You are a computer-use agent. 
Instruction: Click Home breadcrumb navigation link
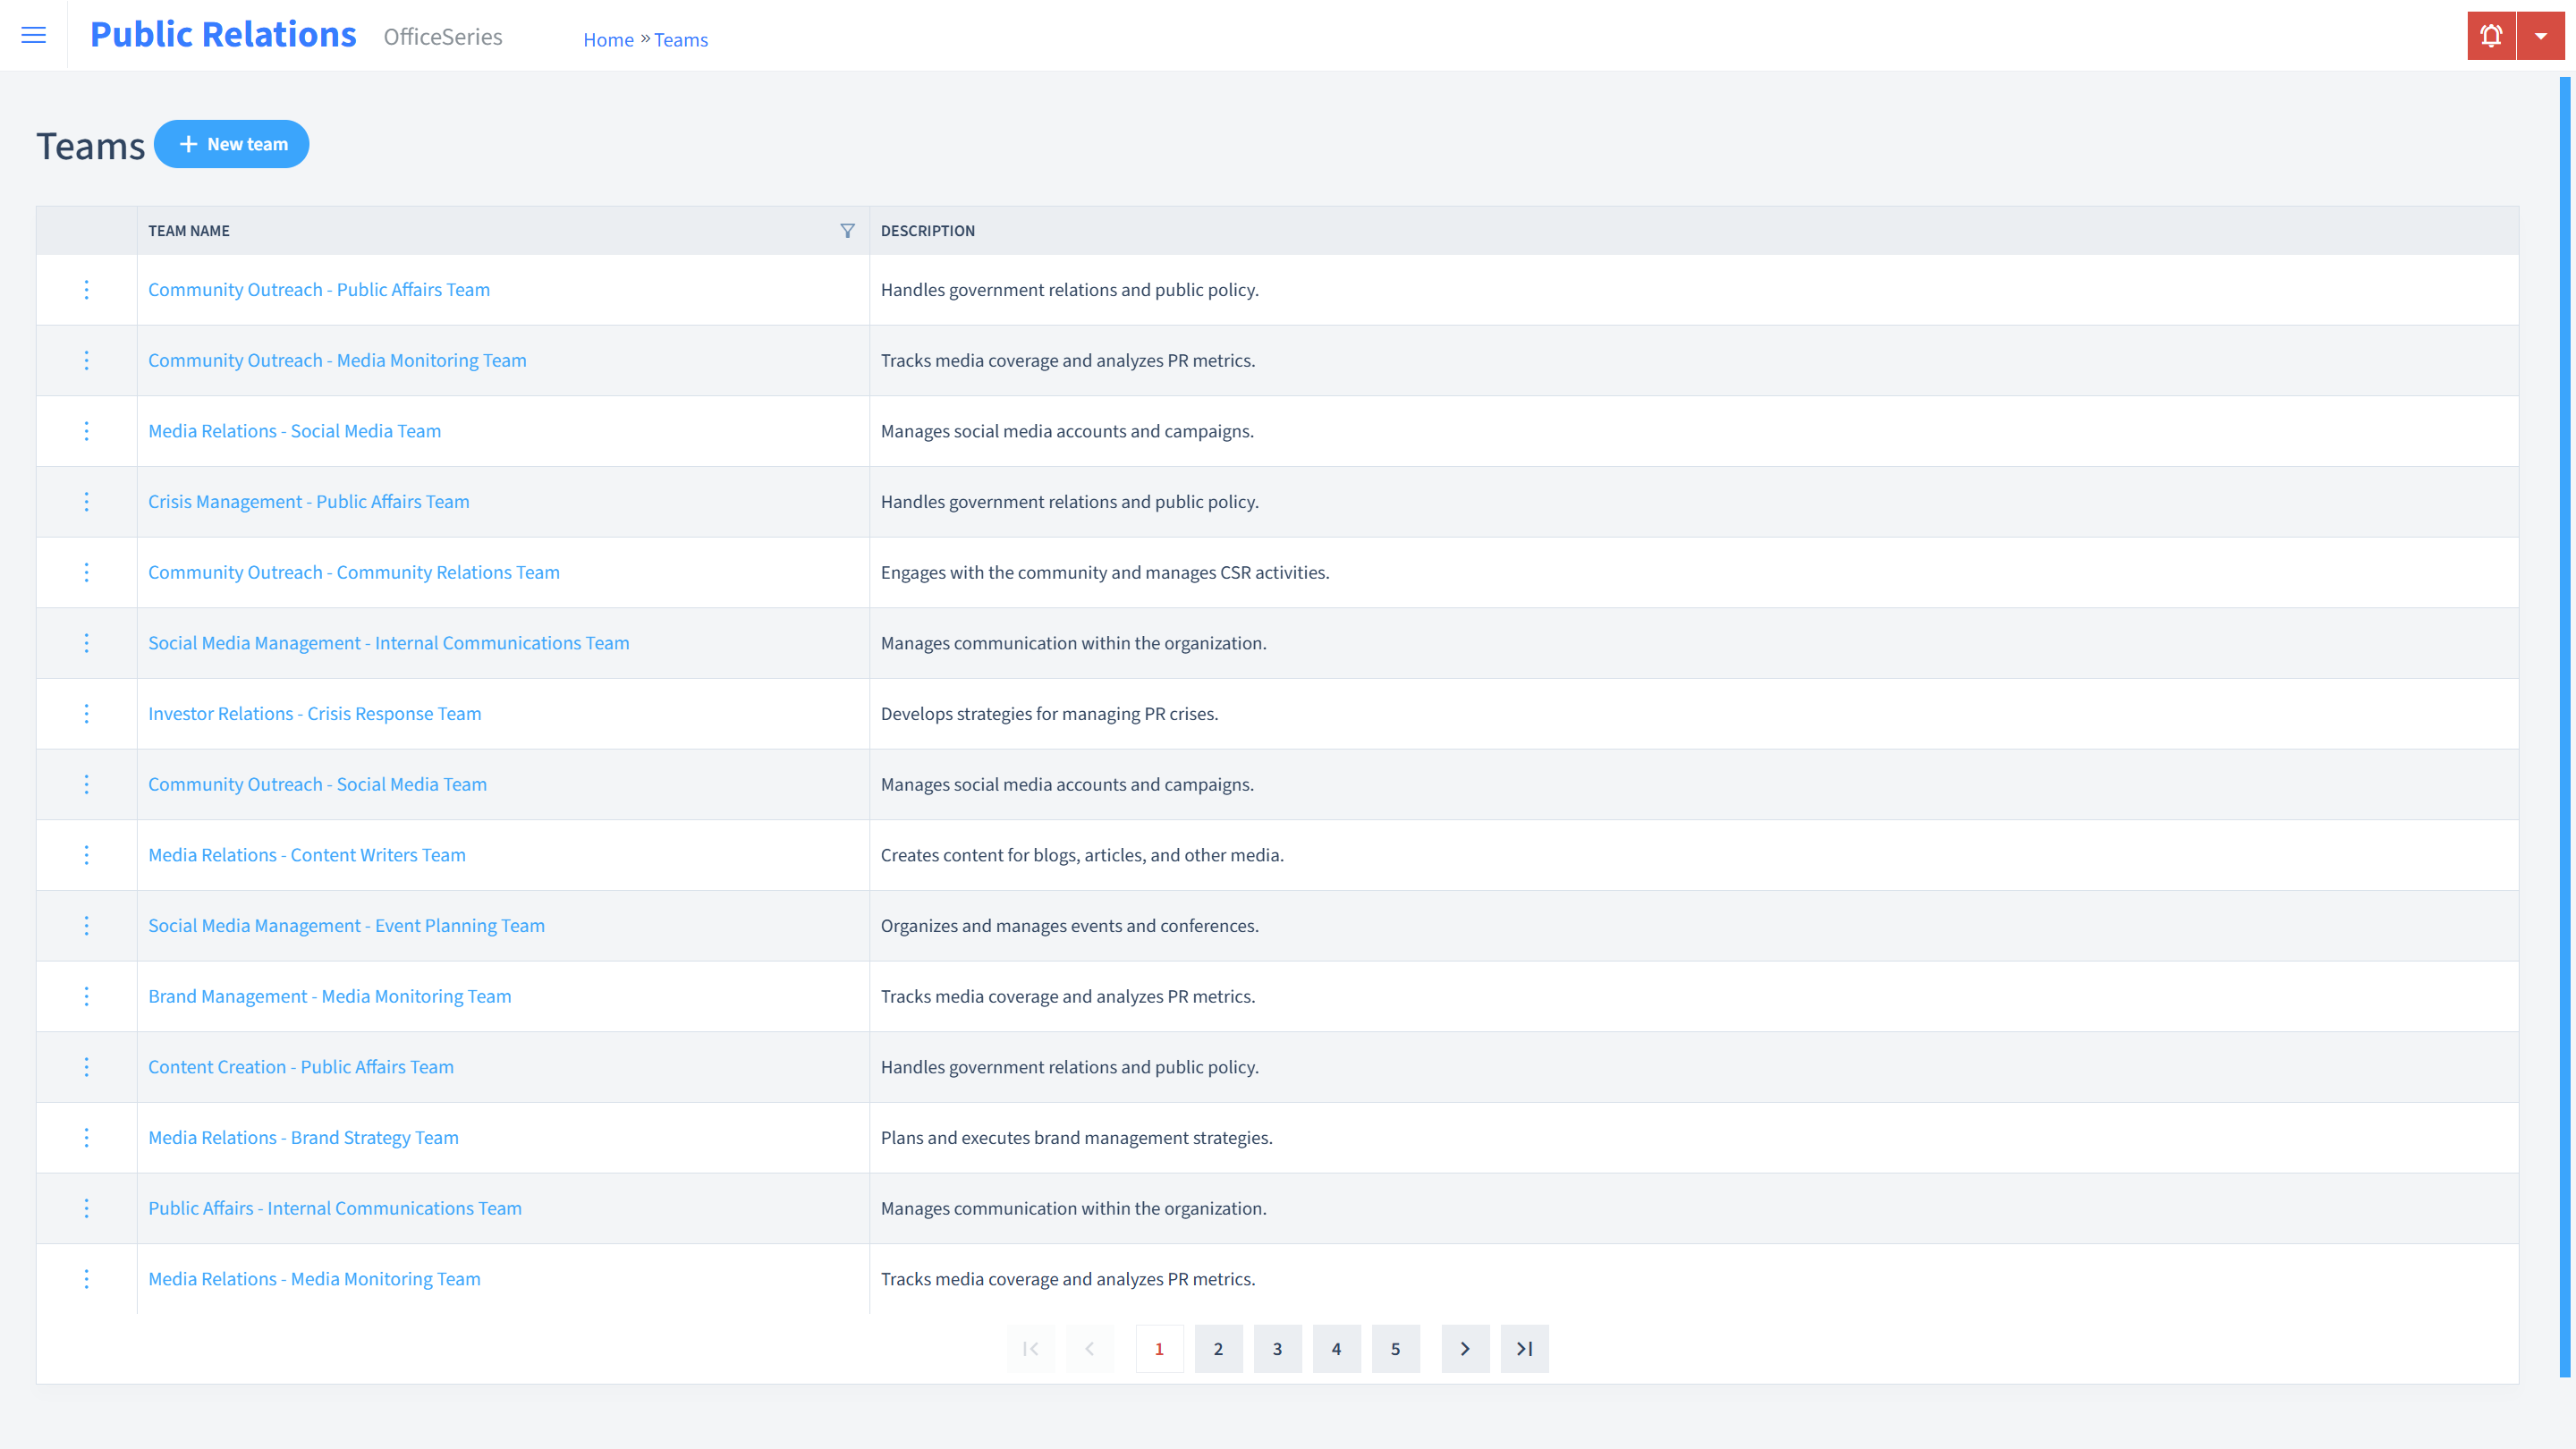click(608, 39)
